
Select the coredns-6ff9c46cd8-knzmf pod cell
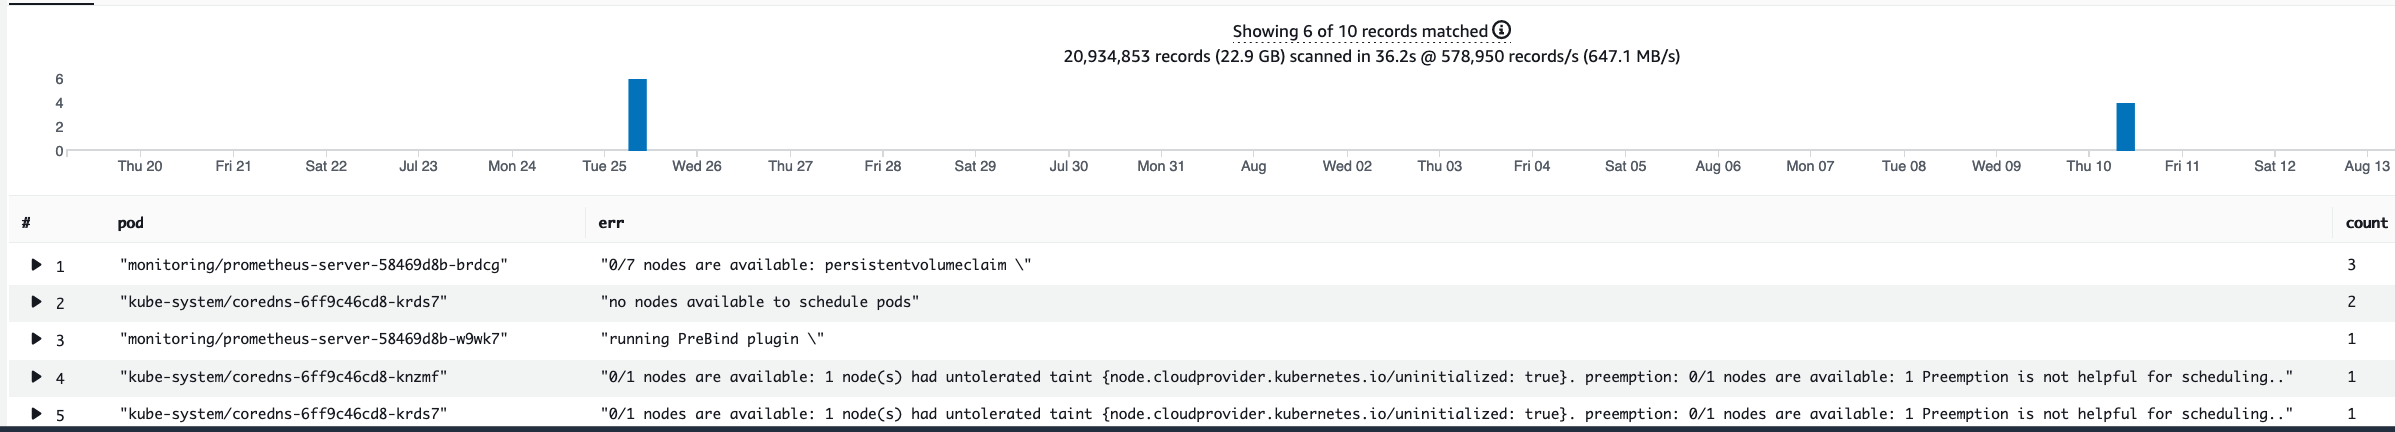(283, 377)
